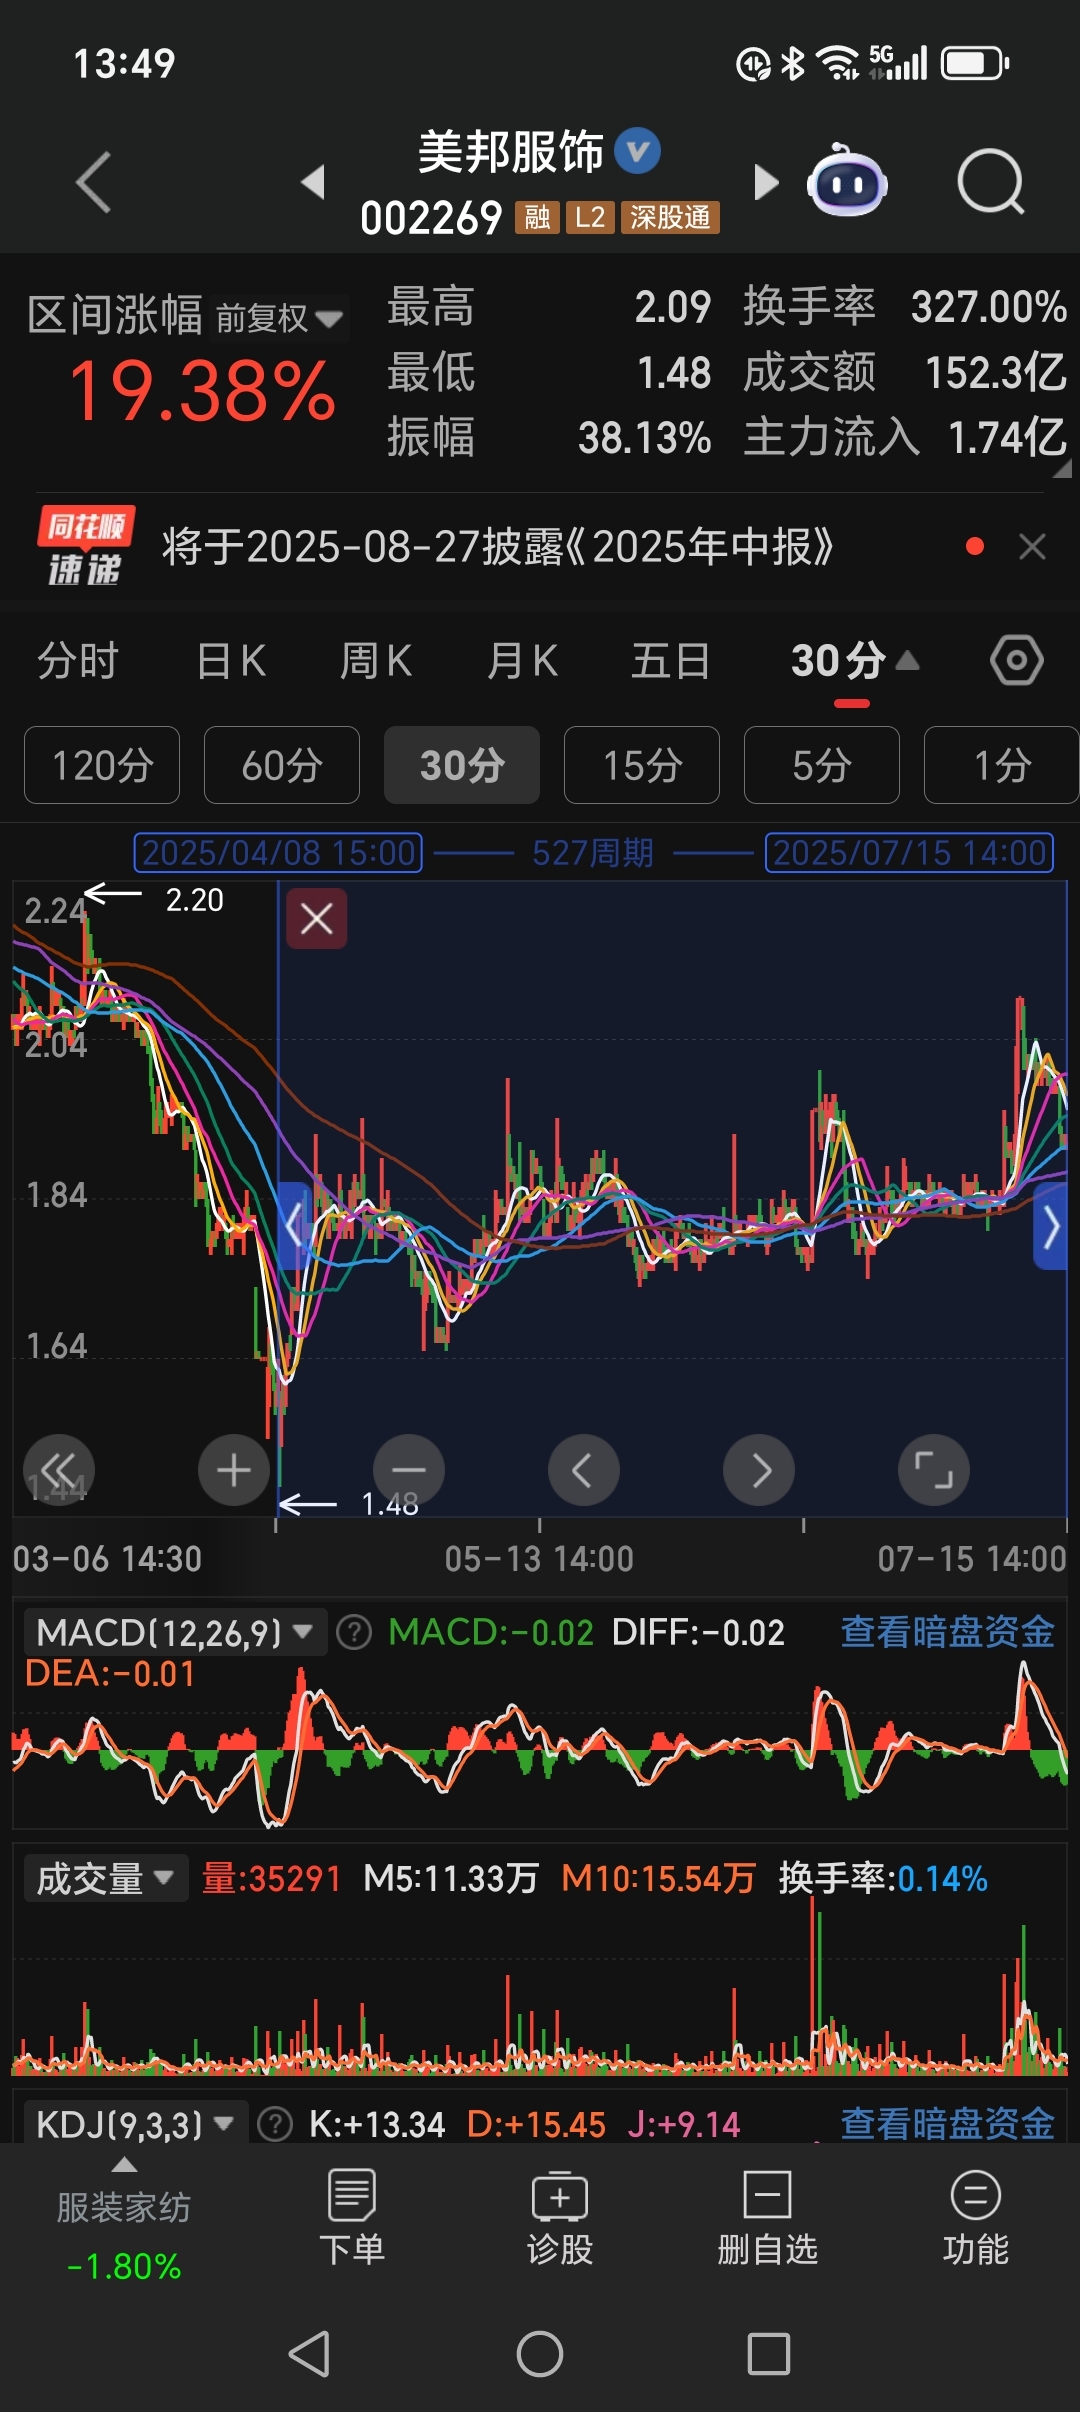Tap the 成交额 152.3亿 stat

pos(905,372)
